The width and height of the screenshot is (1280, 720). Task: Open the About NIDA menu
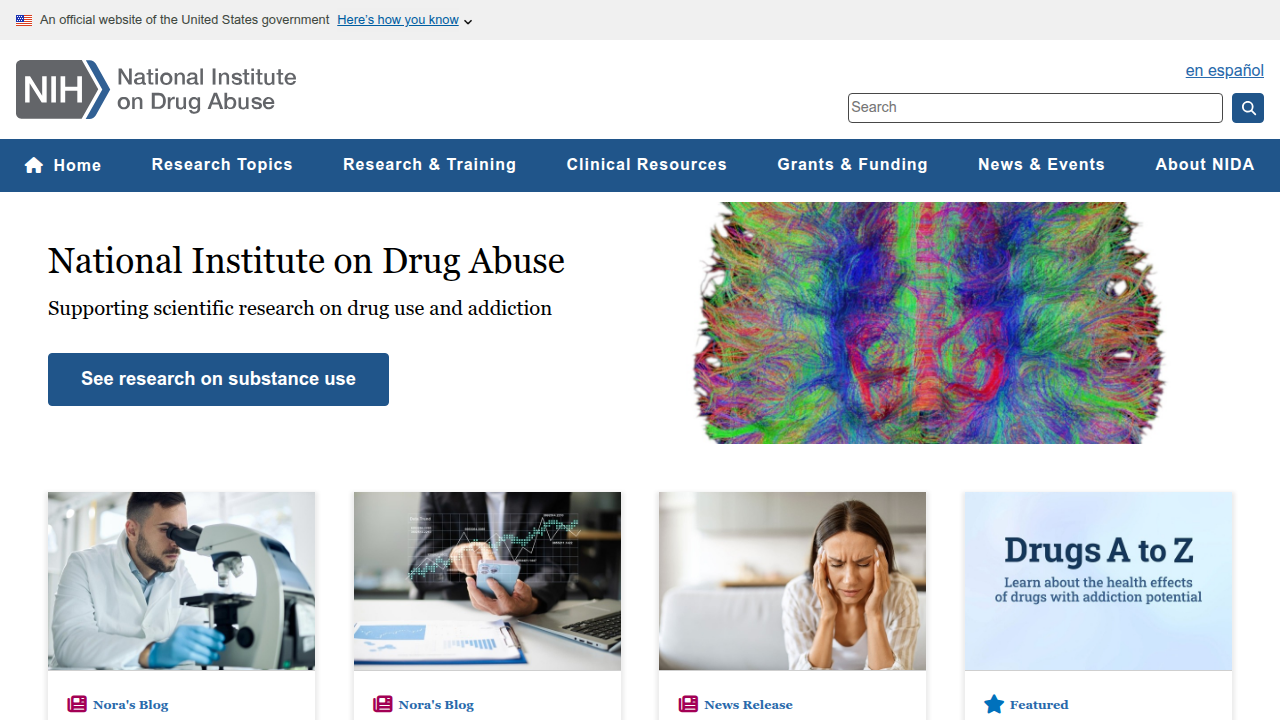[1205, 165]
